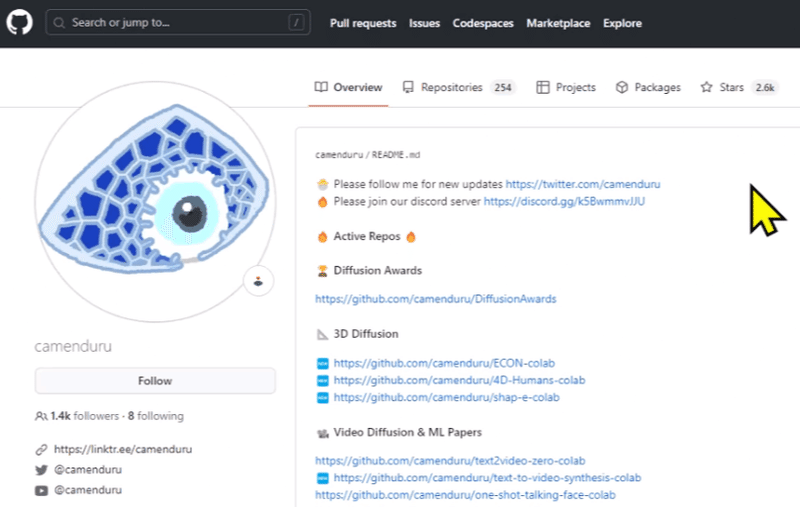Click the trophy emoji by Diffusion Awards
800x507 pixels.
(322, 271)
